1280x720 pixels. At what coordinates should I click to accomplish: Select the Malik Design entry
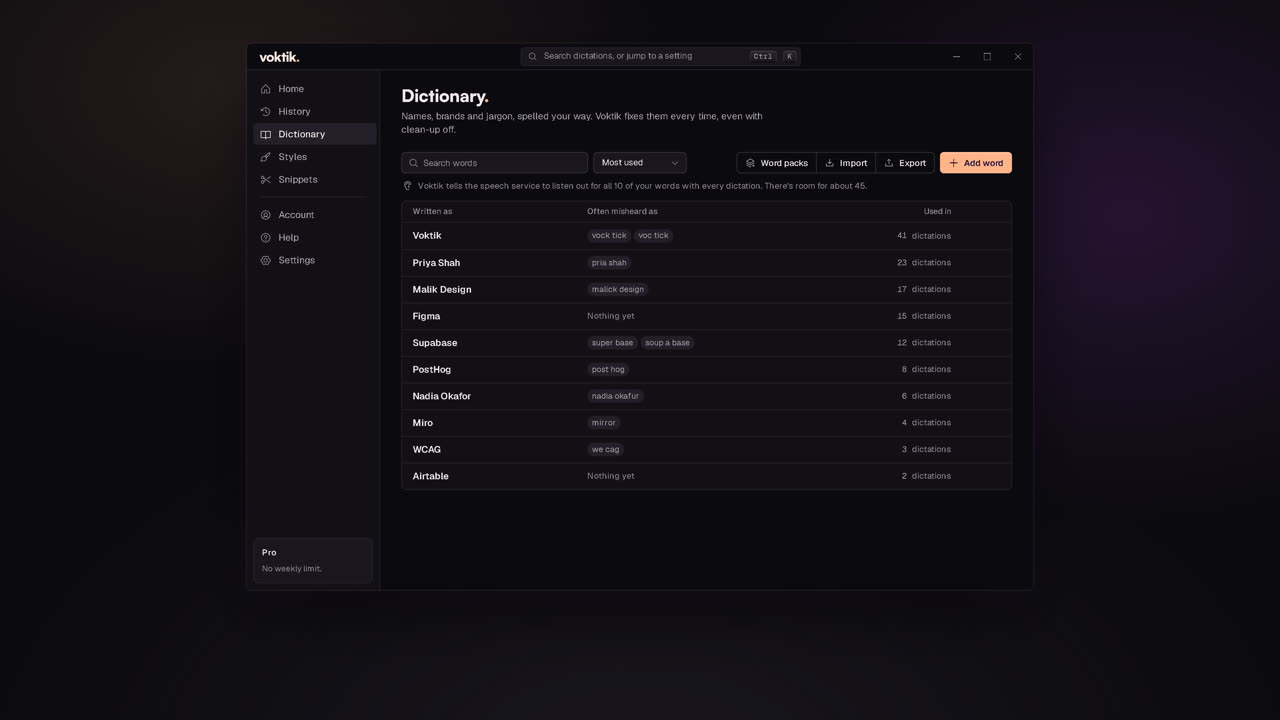706,289
